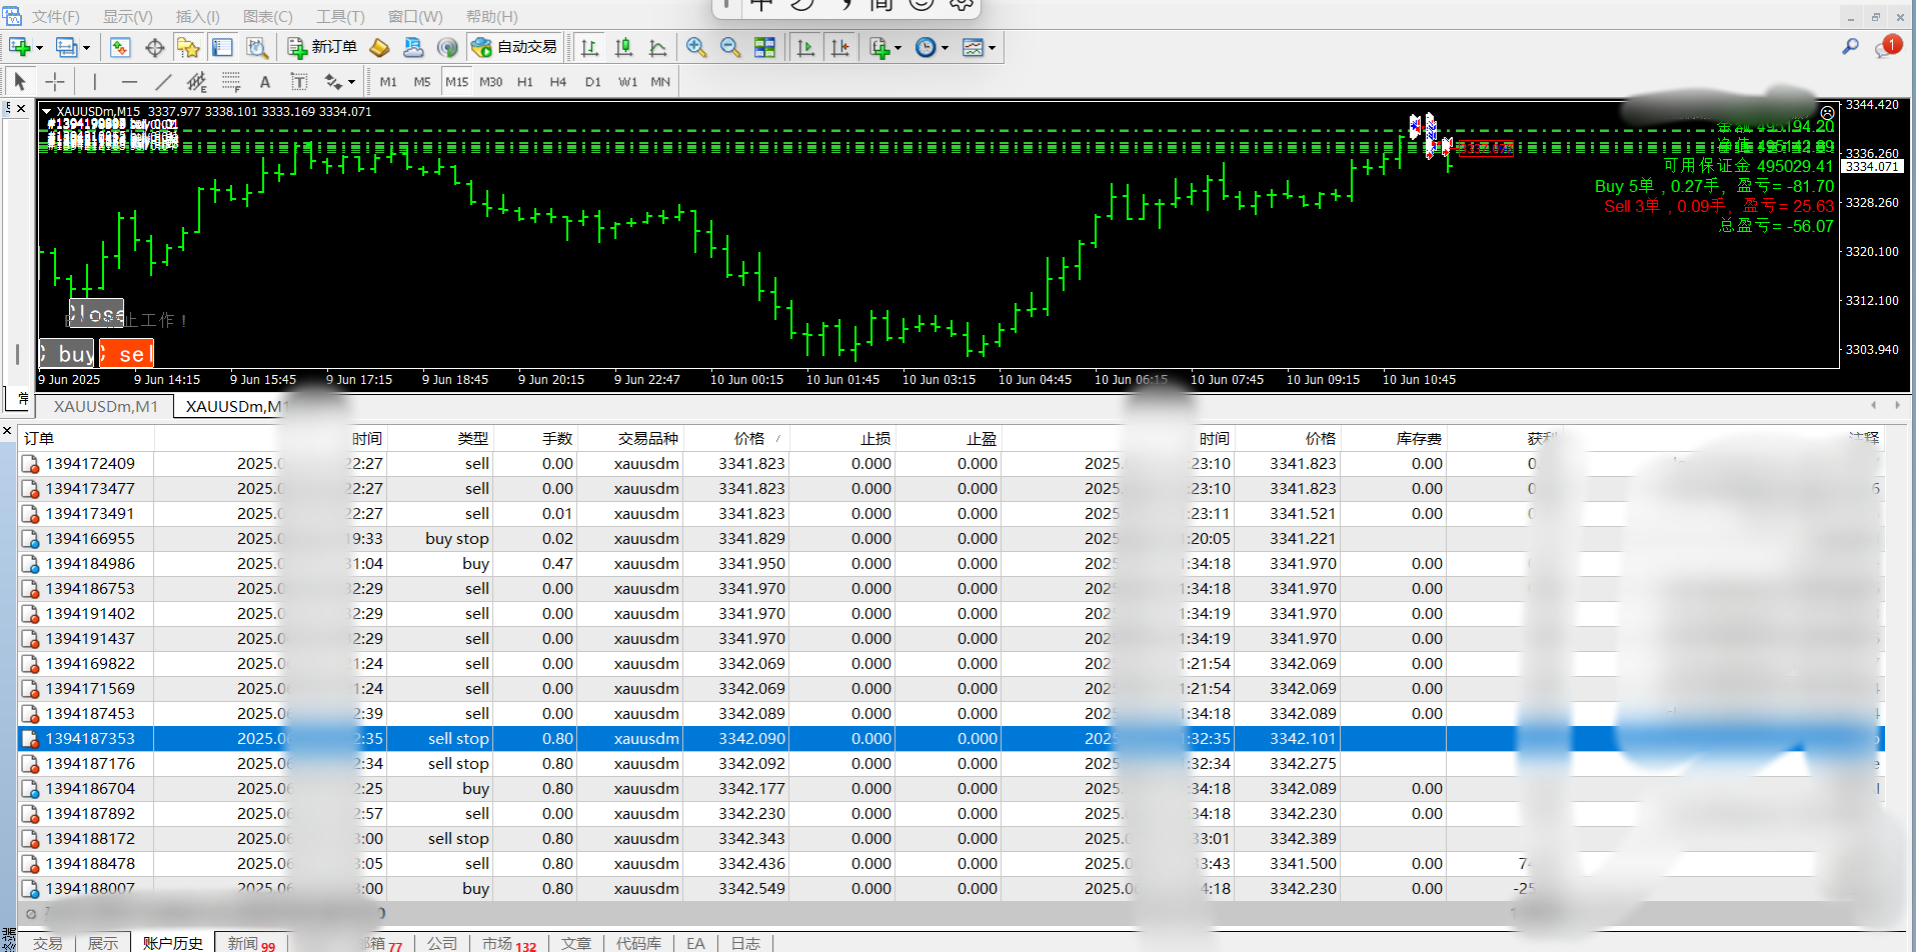Switch chart to candlesticks display
1916x952 pixels.
[x=624, y=47]
